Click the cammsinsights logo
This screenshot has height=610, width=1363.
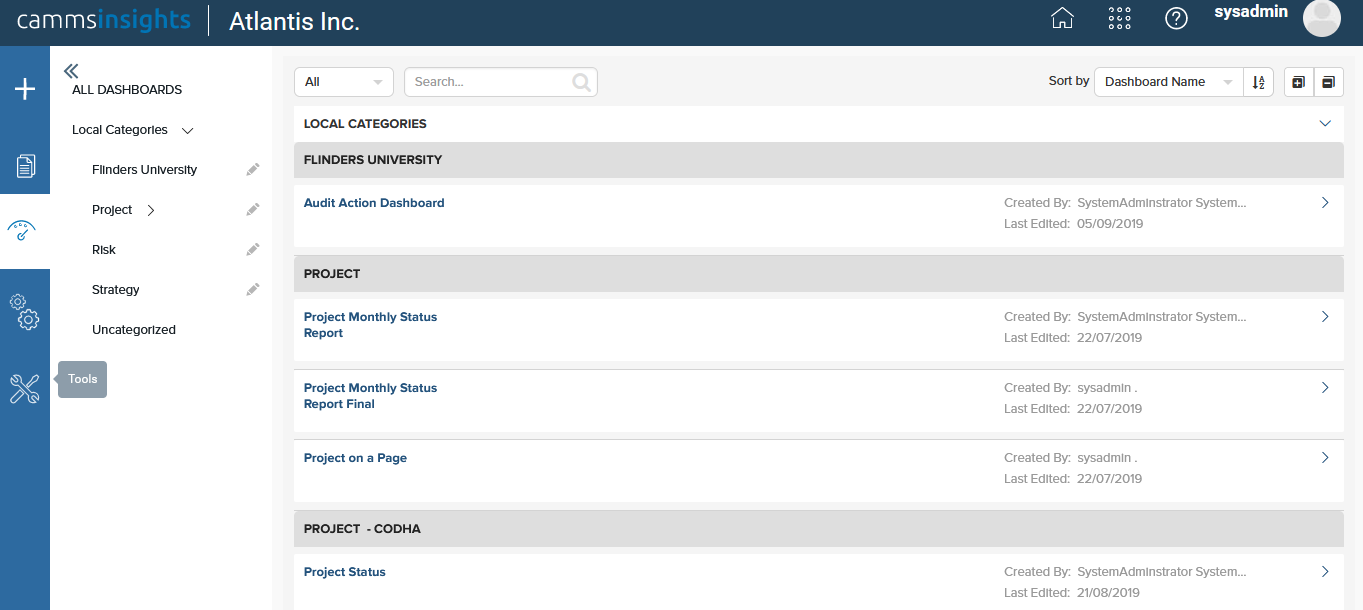click(104, 20)
